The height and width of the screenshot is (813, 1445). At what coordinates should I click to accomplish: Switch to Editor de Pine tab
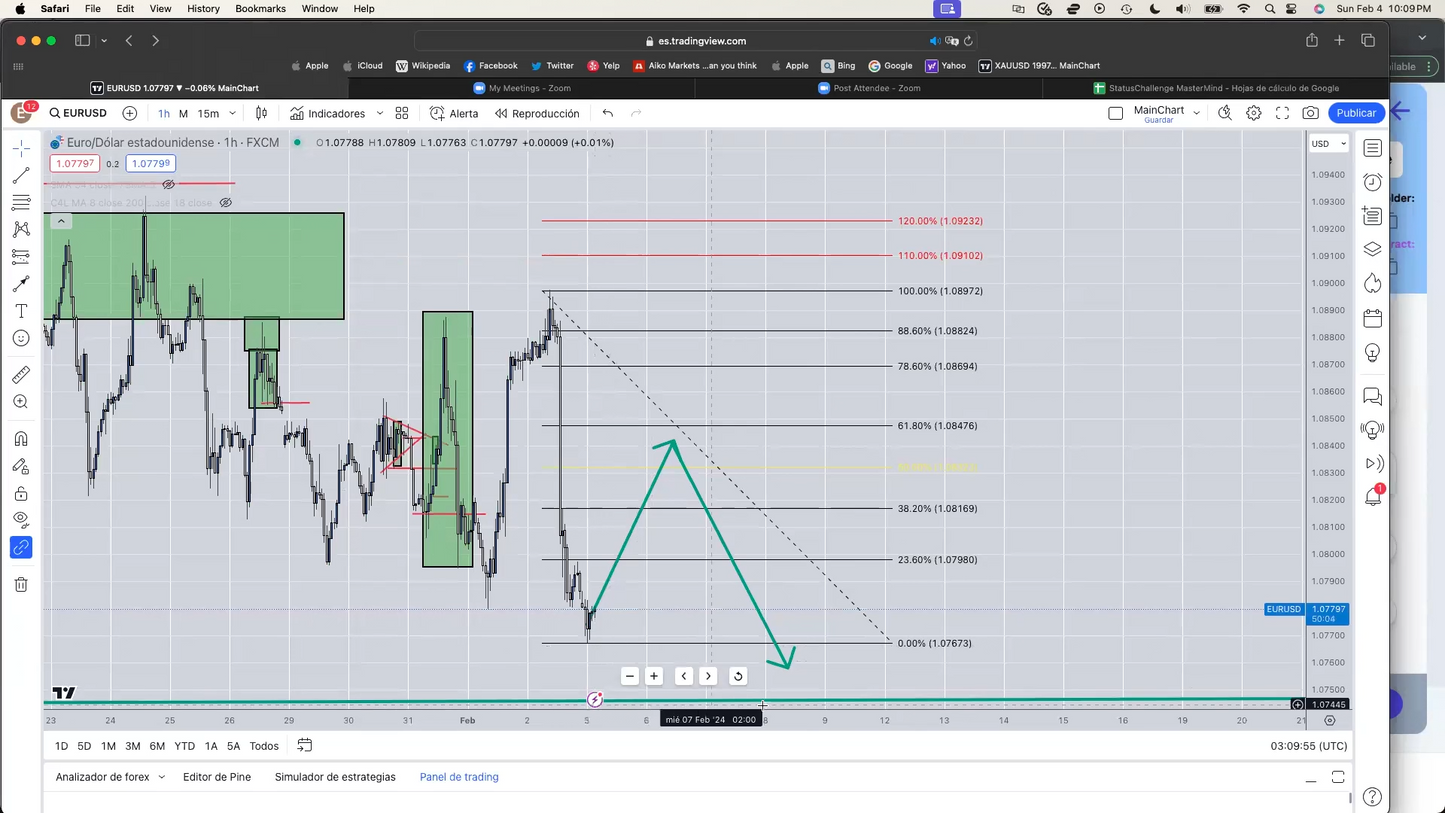(x=217, y=777)
